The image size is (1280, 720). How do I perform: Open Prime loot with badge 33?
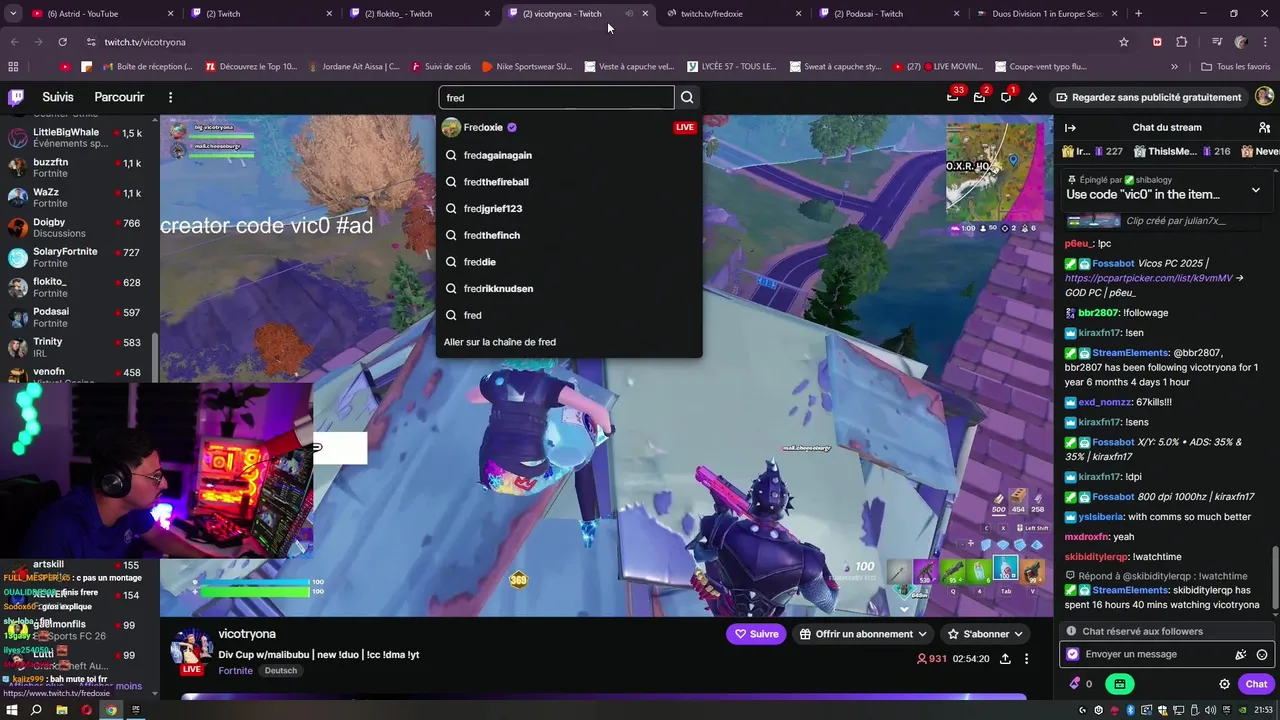point(953,97)
